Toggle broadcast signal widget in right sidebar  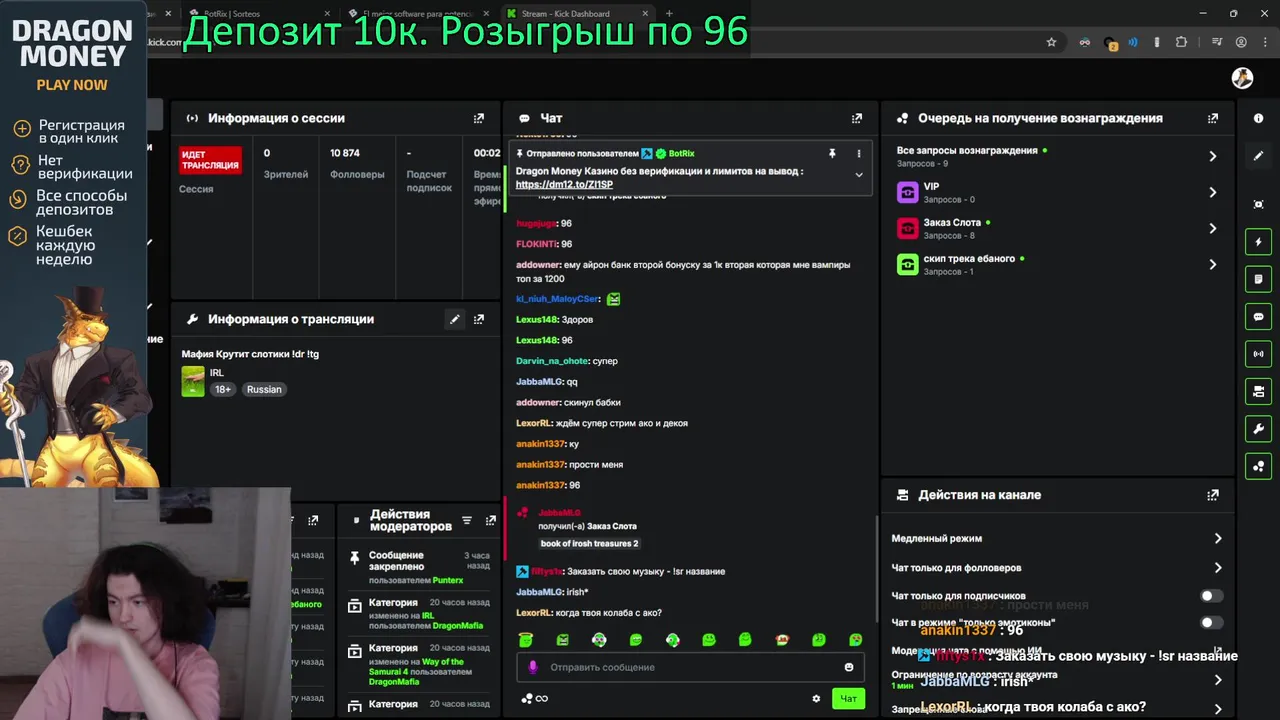click(x=1258, y=354)
